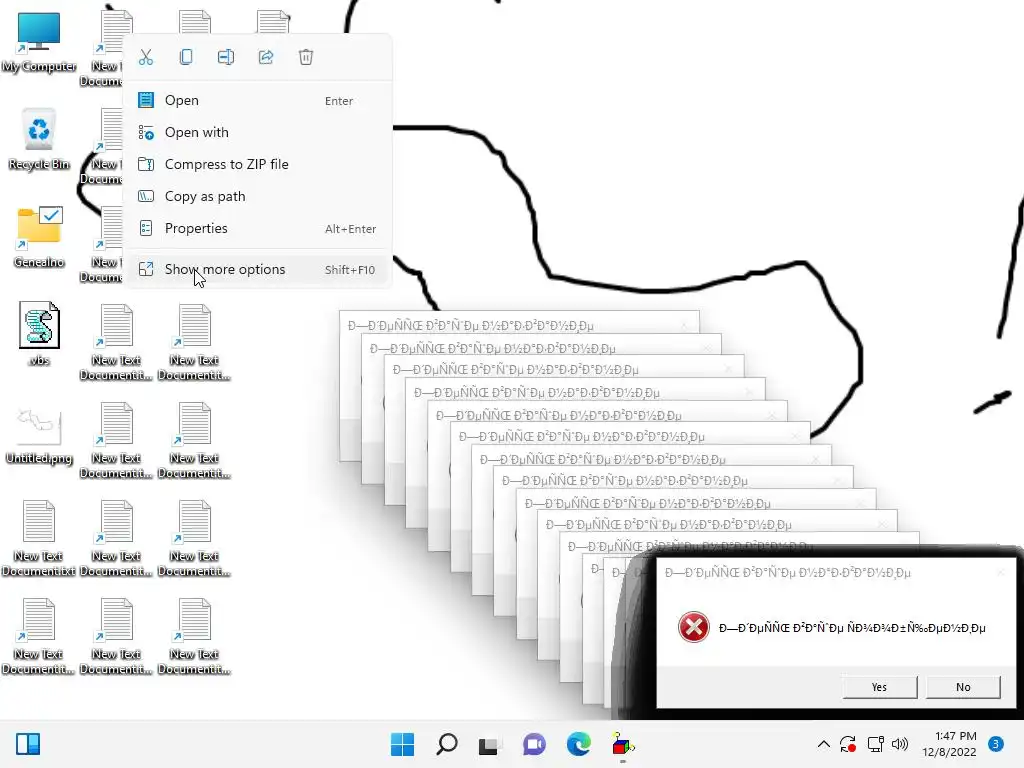Open the notification badge showing 3

995,744
